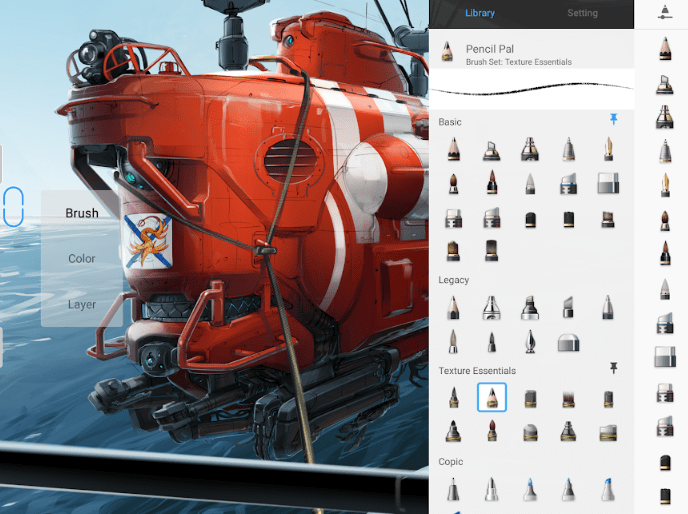Click the Legacy section label
Viewport: 688px width, 514px height.
(x=454, y=280)
